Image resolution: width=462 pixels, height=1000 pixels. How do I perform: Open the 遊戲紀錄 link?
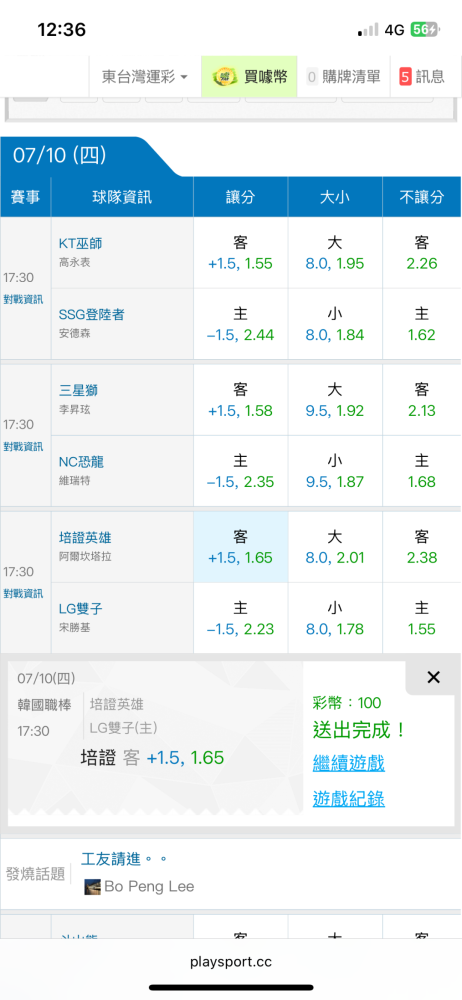coord(348,798)
